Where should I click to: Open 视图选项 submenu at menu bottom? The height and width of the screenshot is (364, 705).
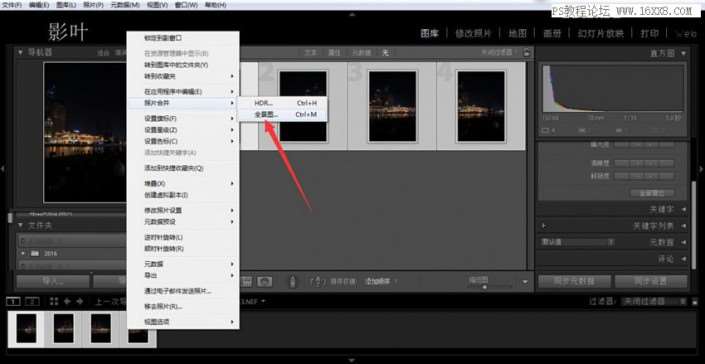click(x=183, y=322)
